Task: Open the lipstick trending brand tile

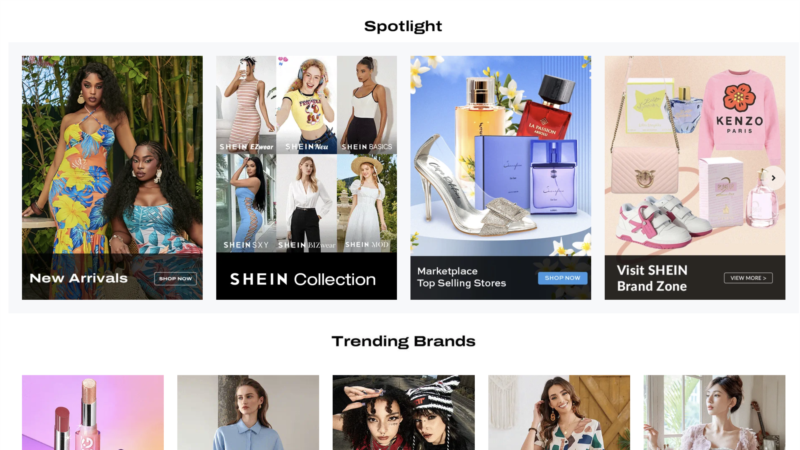Action: tap(93, 412)
